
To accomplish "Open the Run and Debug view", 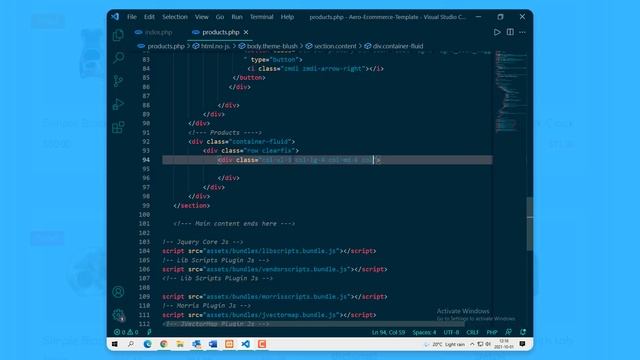I will pyautogui.click(x=118, y=104).
